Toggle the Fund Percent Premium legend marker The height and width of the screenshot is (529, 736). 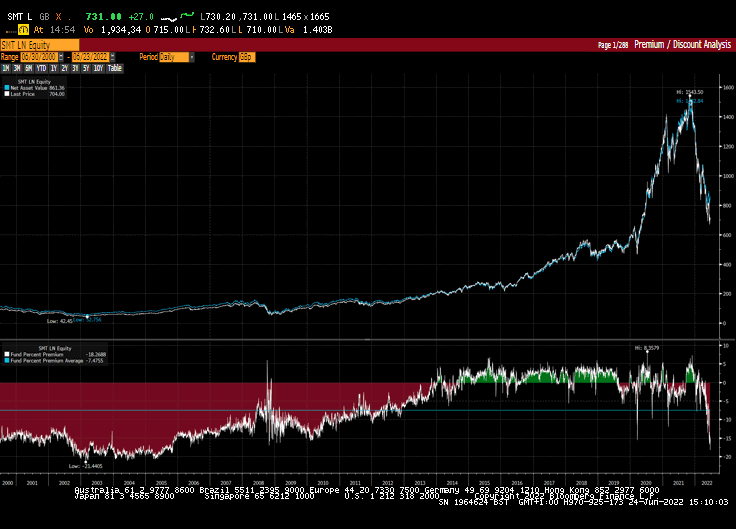tap(6, 354)
